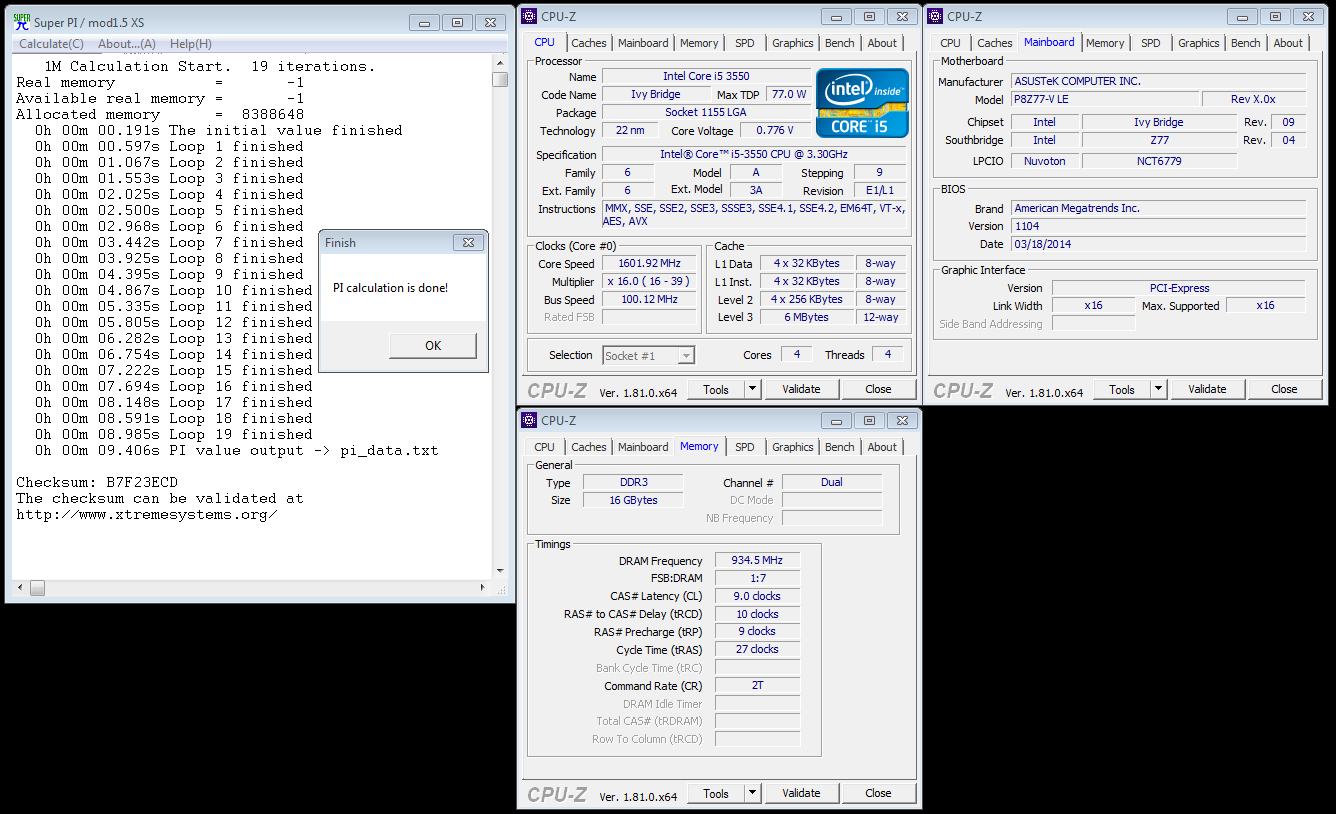Switch to About tab in CPU window
This screenshot has width=1336, height=814.
[x=882, y=43]
